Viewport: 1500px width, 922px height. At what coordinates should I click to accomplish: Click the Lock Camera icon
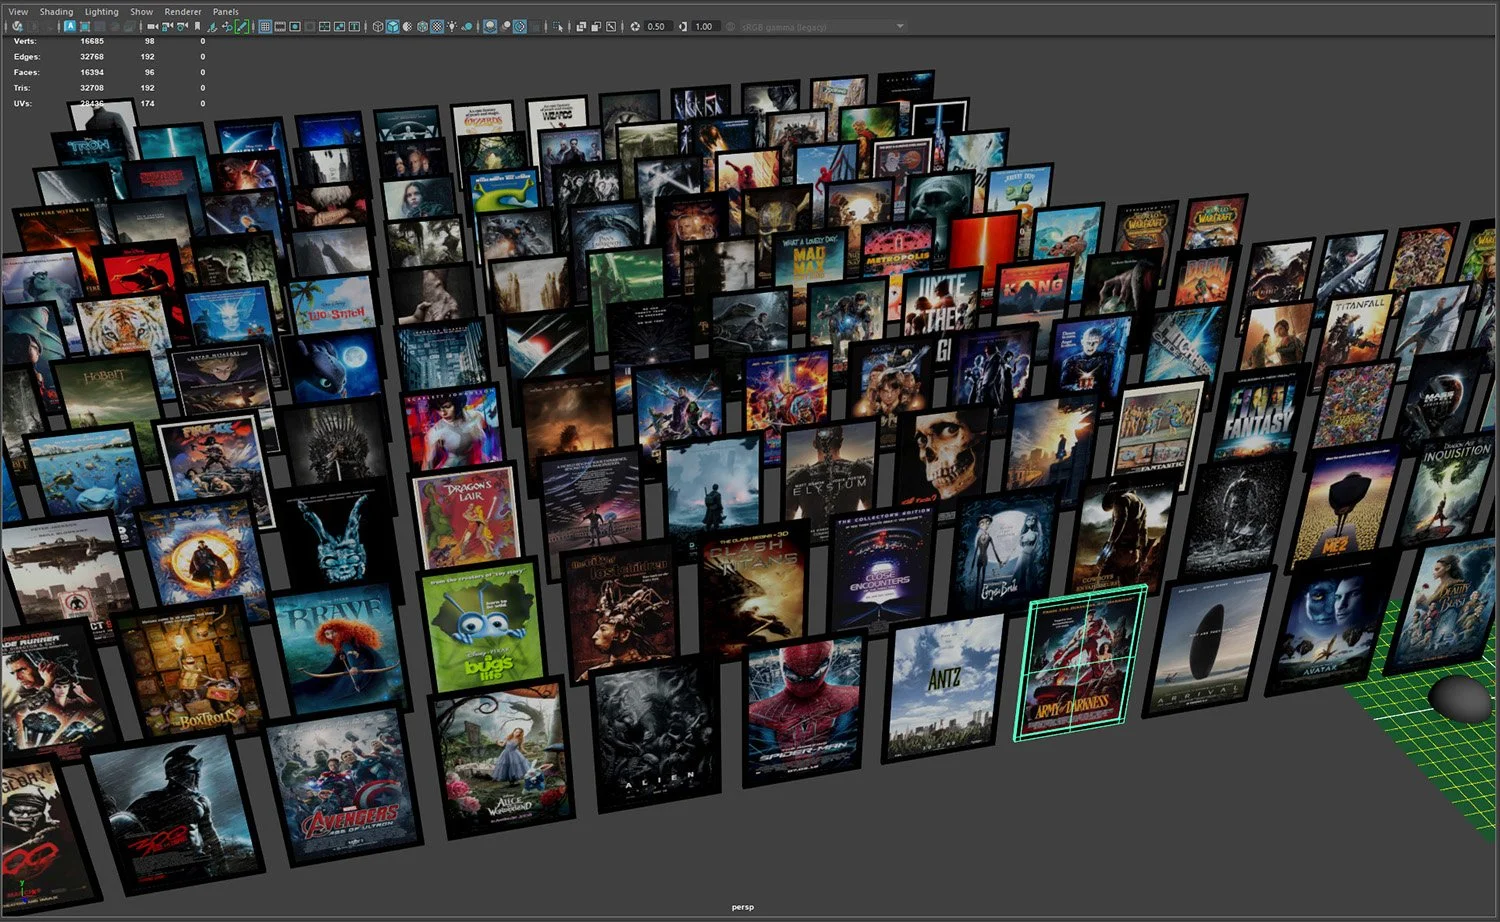pyautogui.click(x=167, y=26)
